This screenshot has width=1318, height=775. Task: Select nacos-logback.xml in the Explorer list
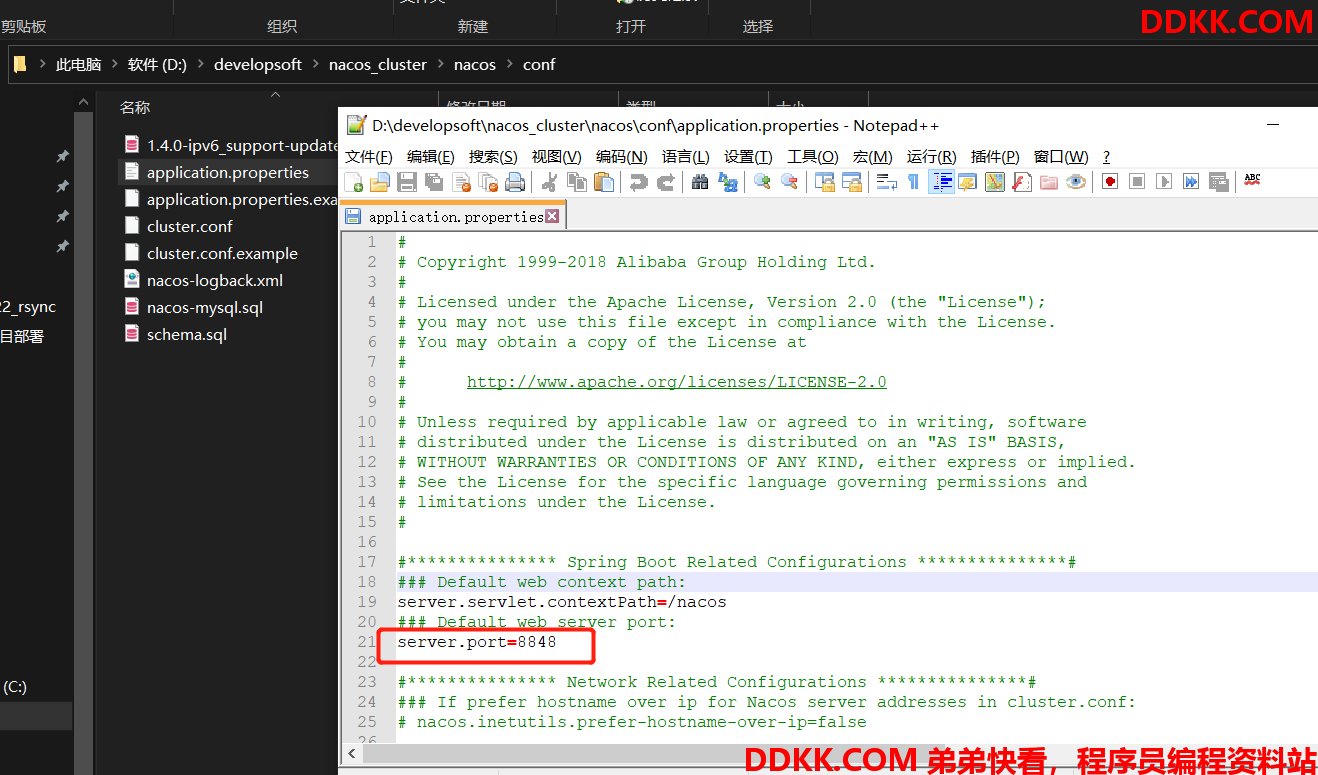coord(215,280)
